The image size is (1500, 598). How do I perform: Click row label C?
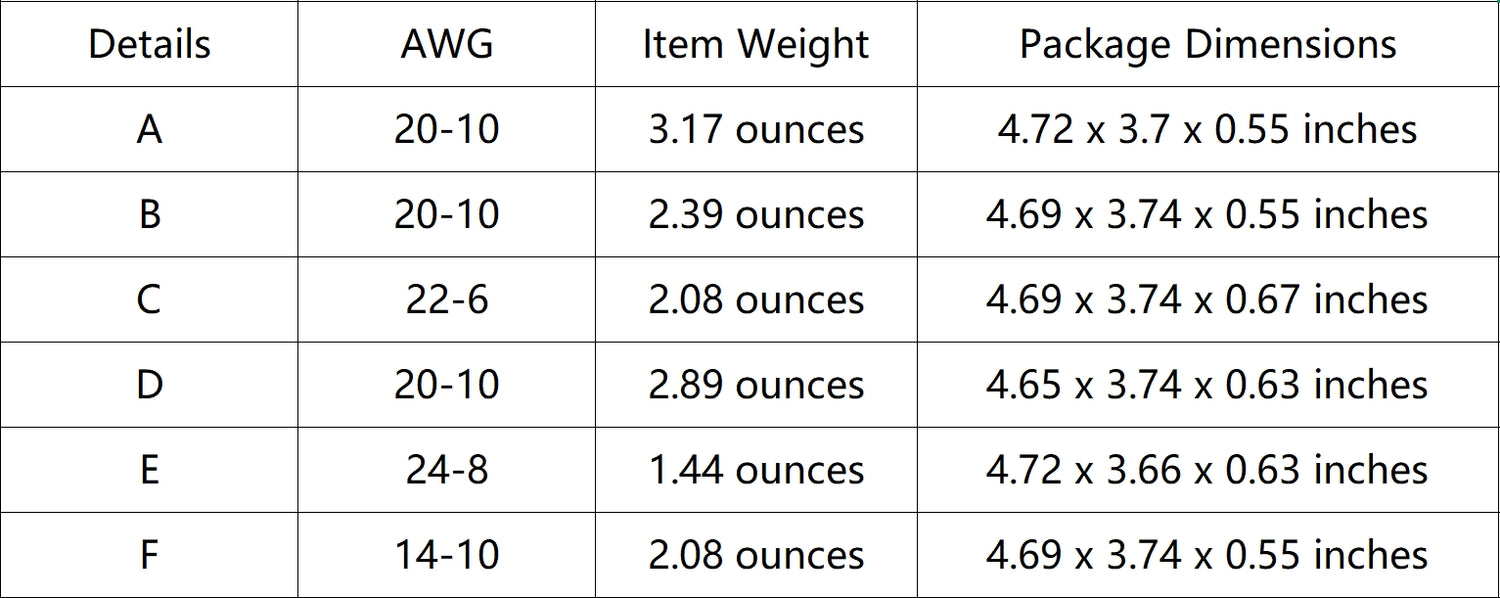pos(149,300)
